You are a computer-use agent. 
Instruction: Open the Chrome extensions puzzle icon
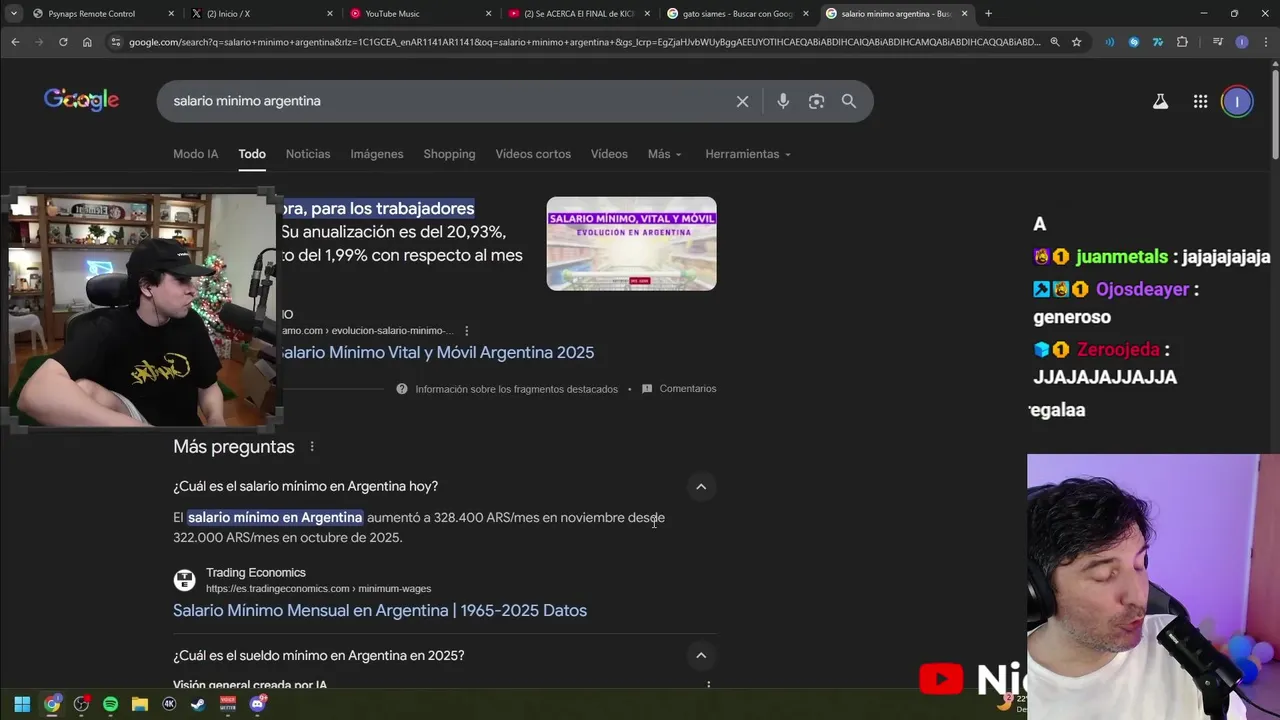click(x=1182, y=42)
